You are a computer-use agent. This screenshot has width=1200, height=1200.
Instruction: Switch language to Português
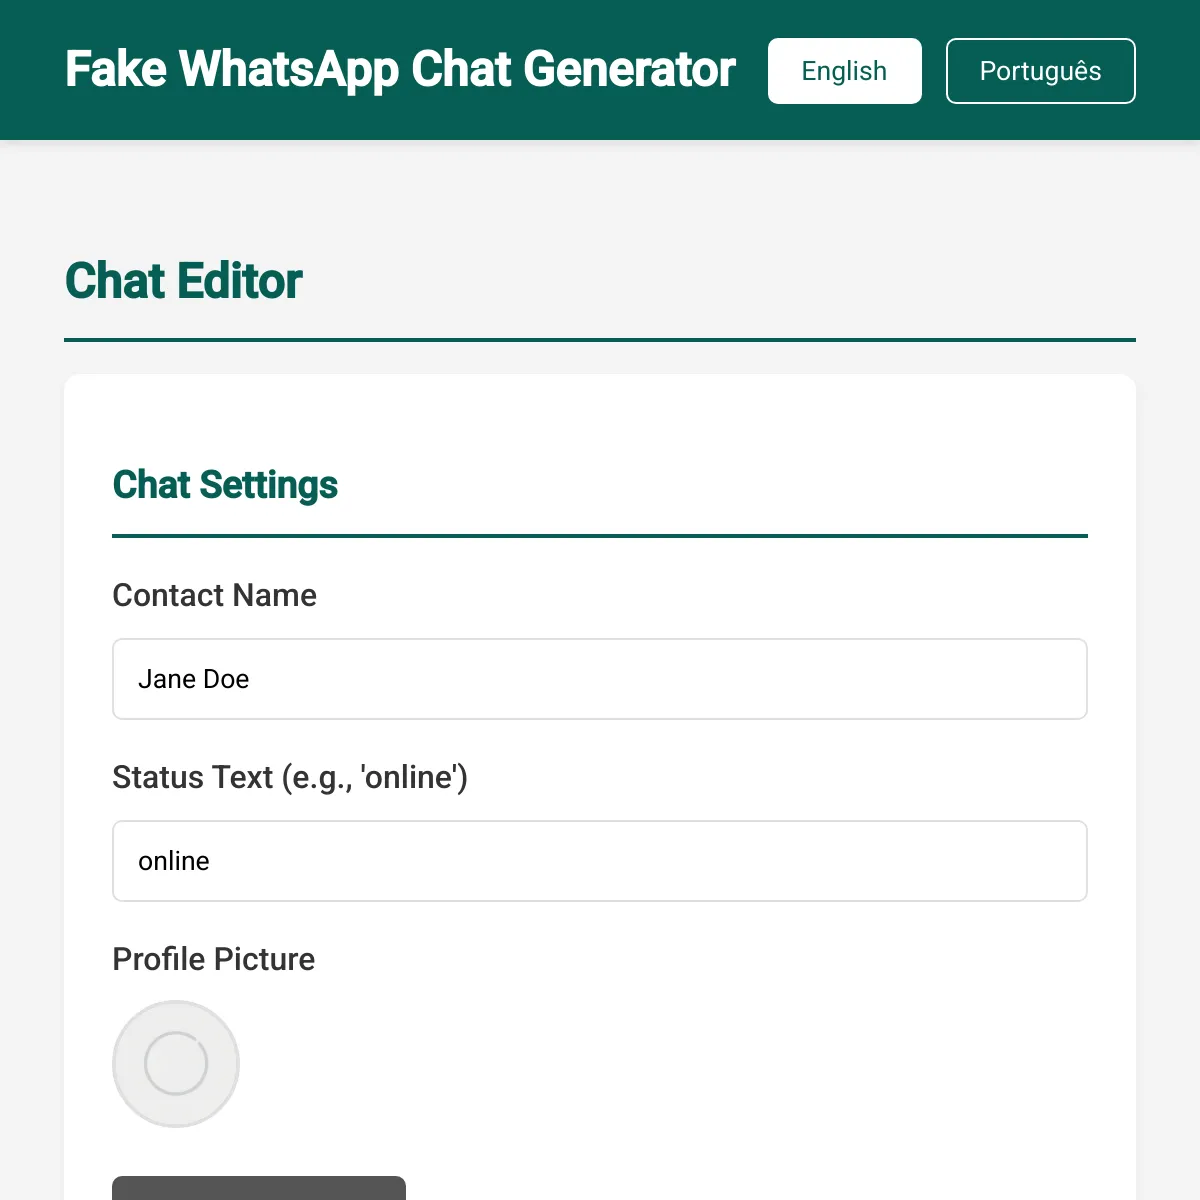[x=1040, y=71]
